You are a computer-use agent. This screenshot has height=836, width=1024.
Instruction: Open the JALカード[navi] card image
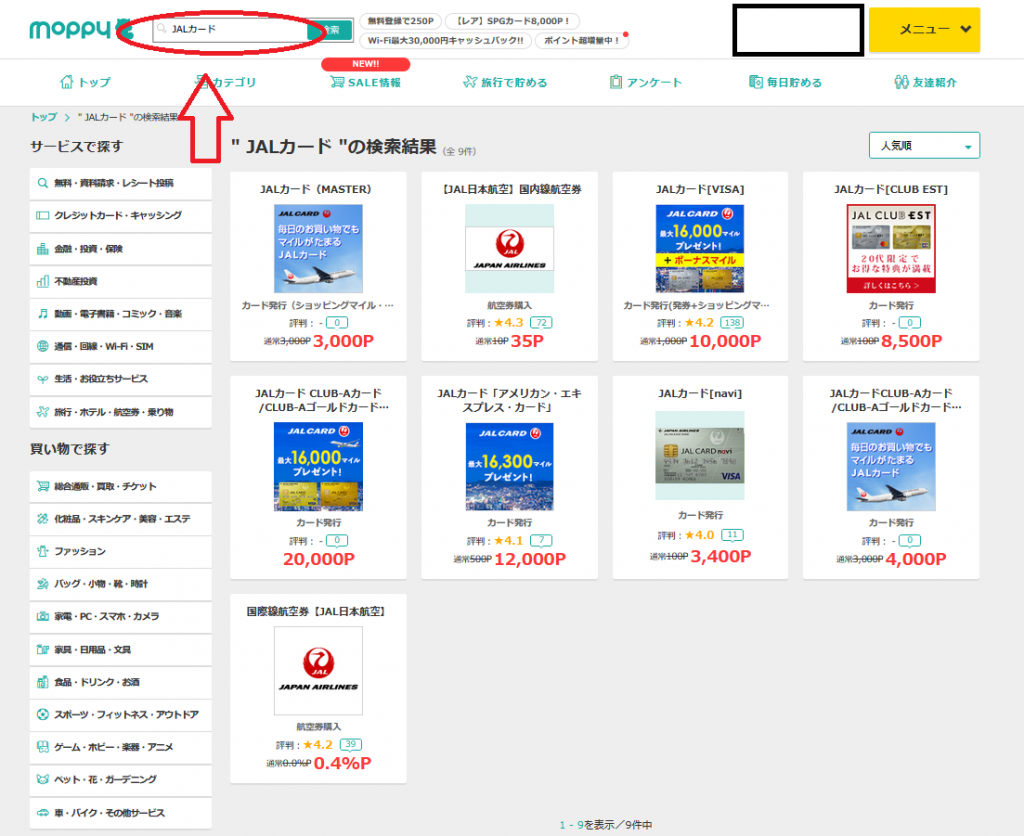700,455
